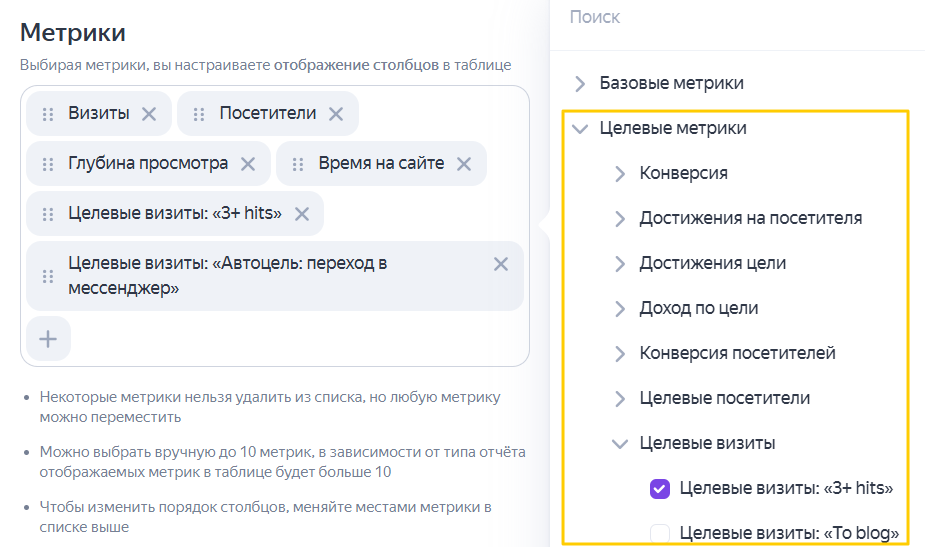Grab the drag handle of Время на сайте chip
The width and height of the screenshot is (925, 547).
coord(298,164)
